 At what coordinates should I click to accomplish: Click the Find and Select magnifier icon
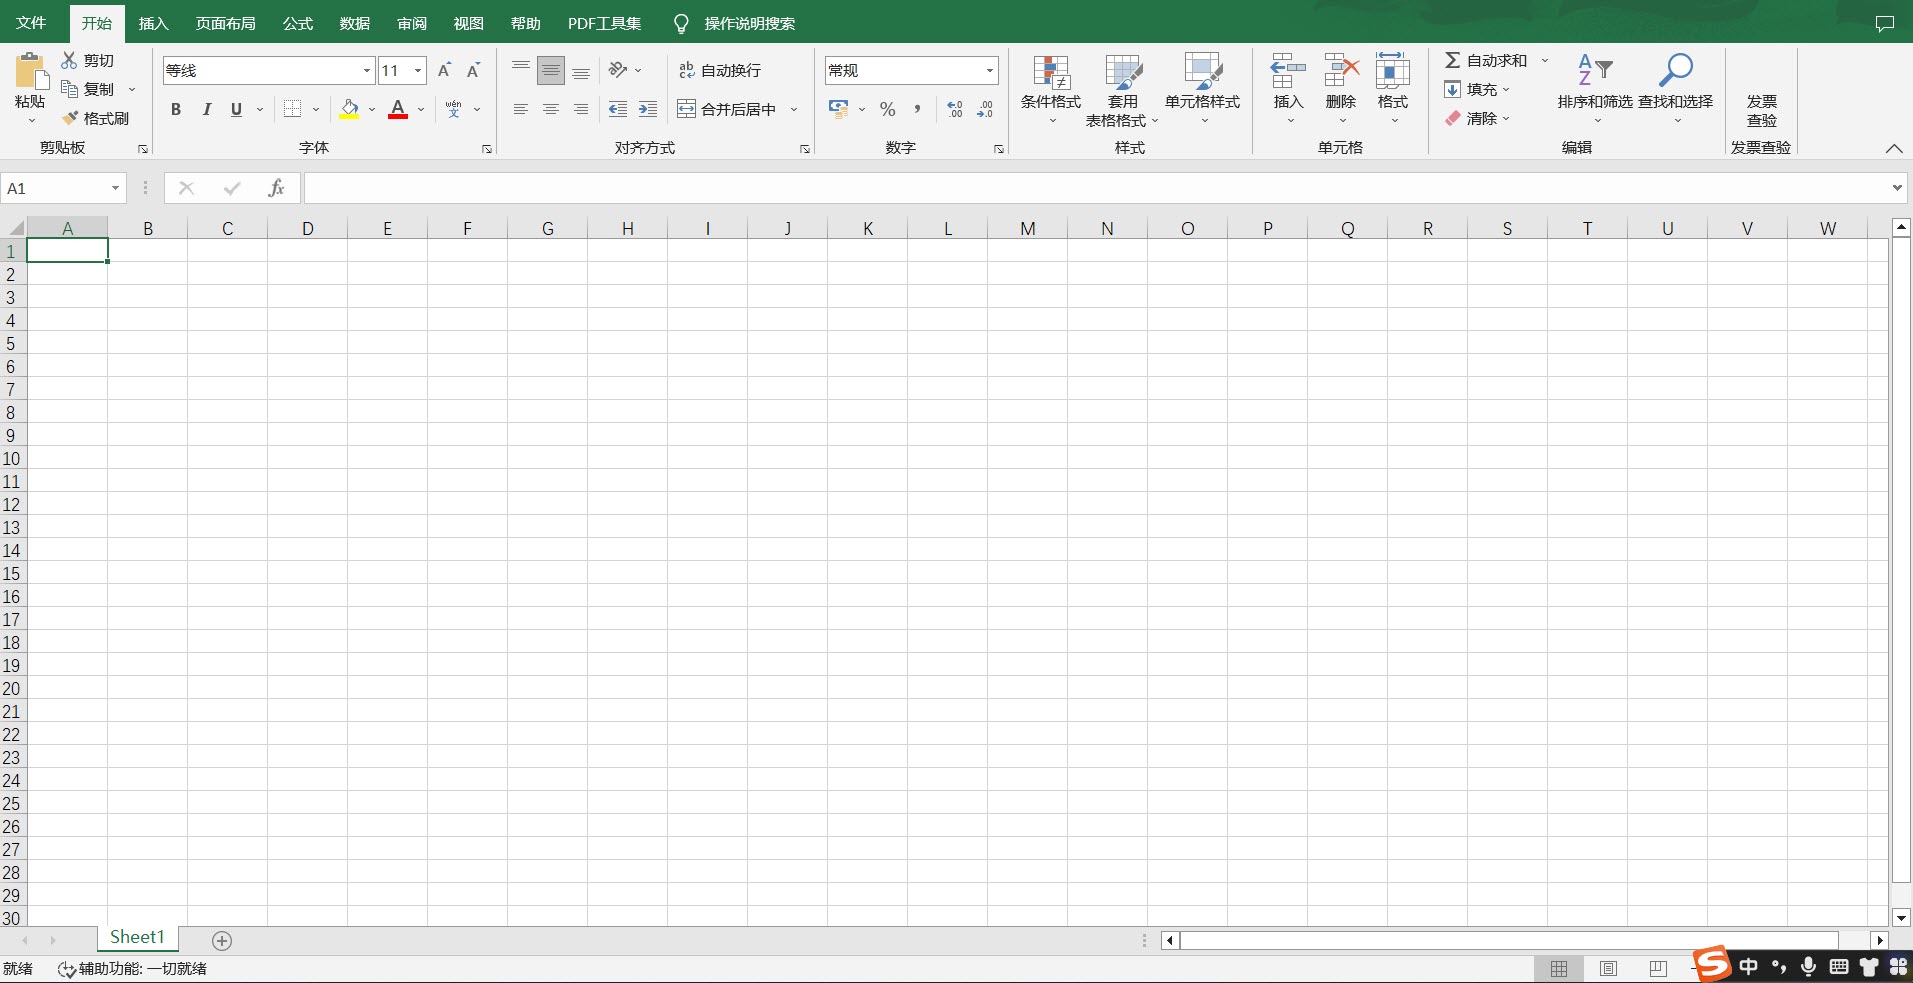tap(1675, 71)
